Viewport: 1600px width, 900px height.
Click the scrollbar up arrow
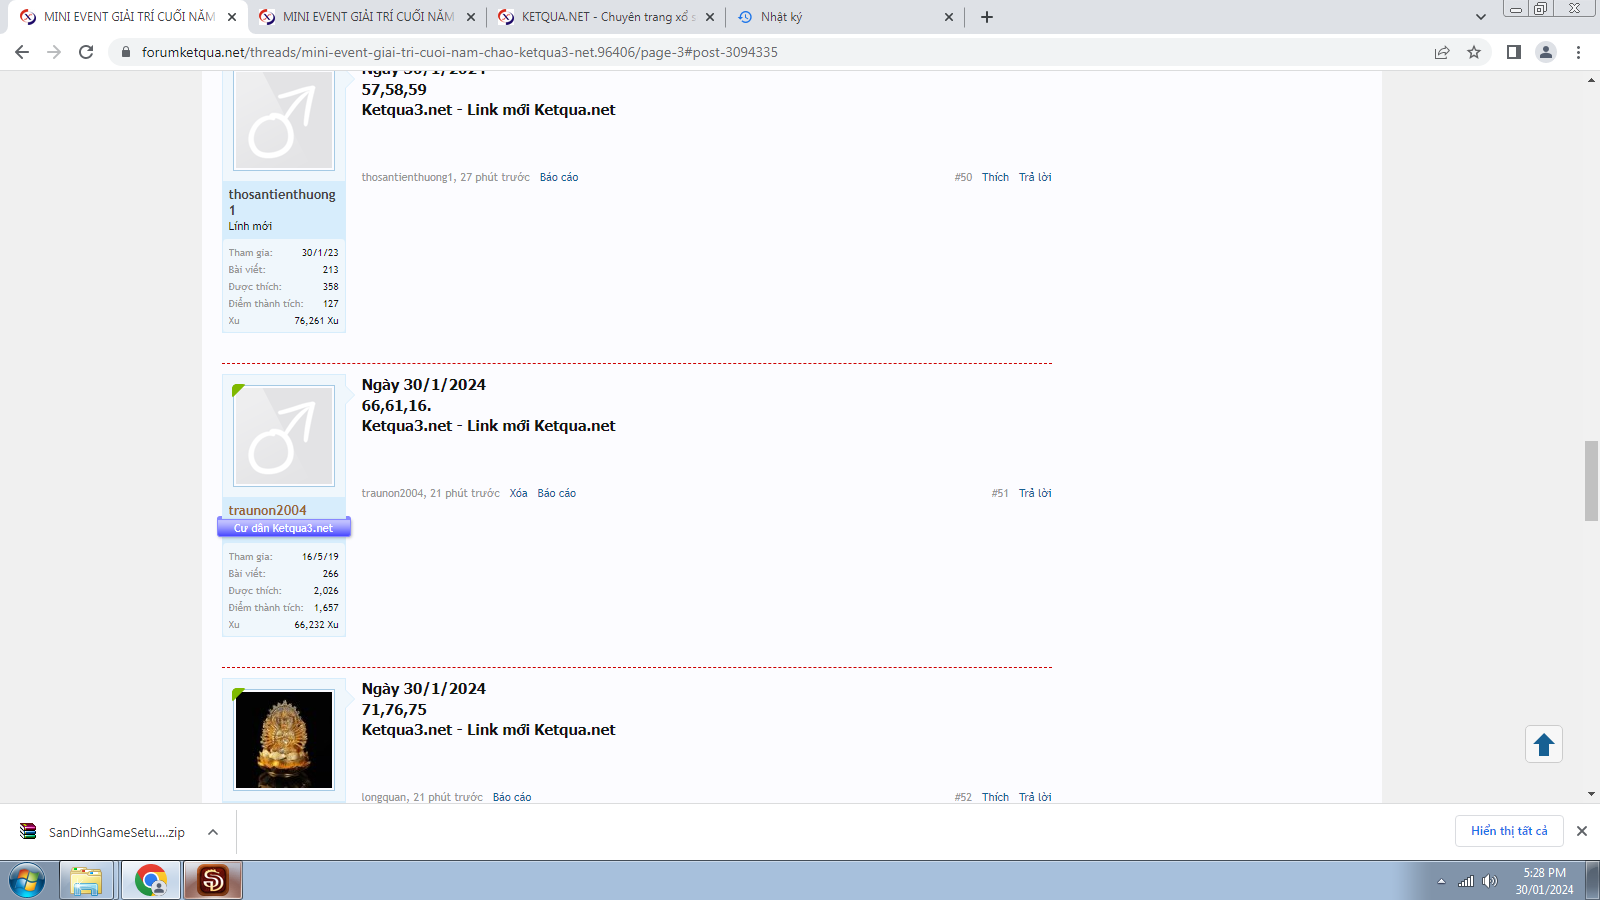[x=1591, y=80]
